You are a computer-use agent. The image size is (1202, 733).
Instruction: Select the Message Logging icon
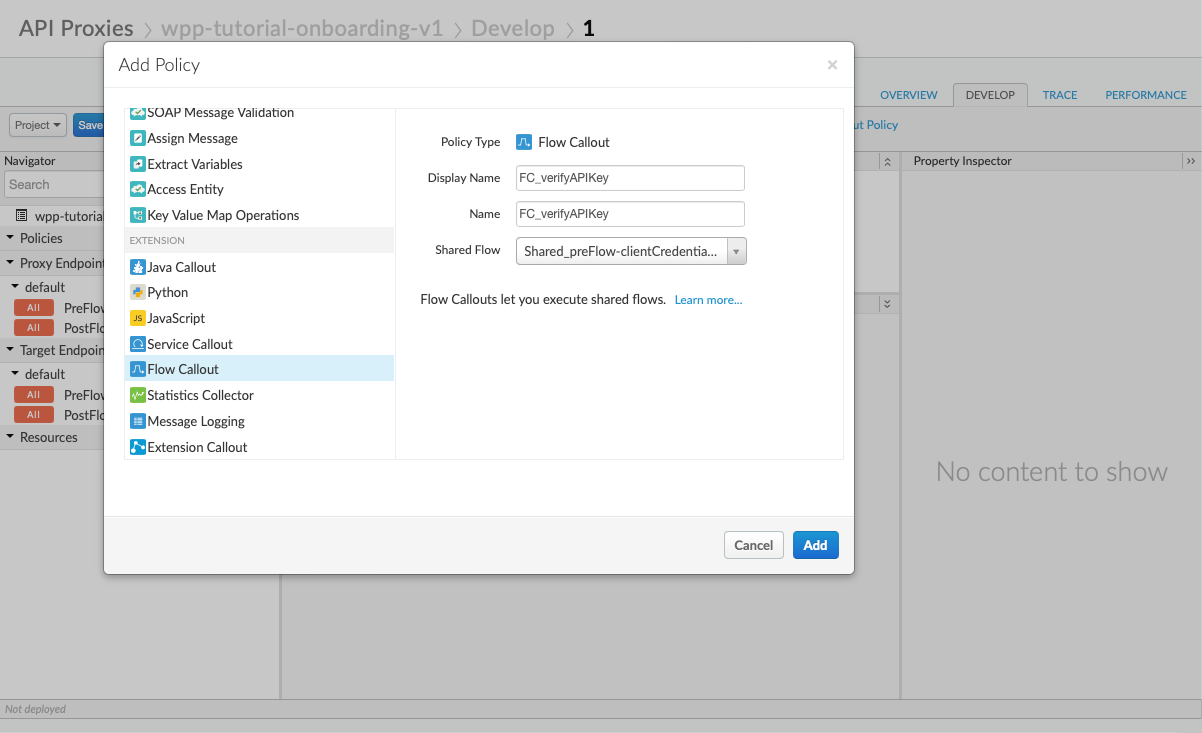[x=138, y=422]
